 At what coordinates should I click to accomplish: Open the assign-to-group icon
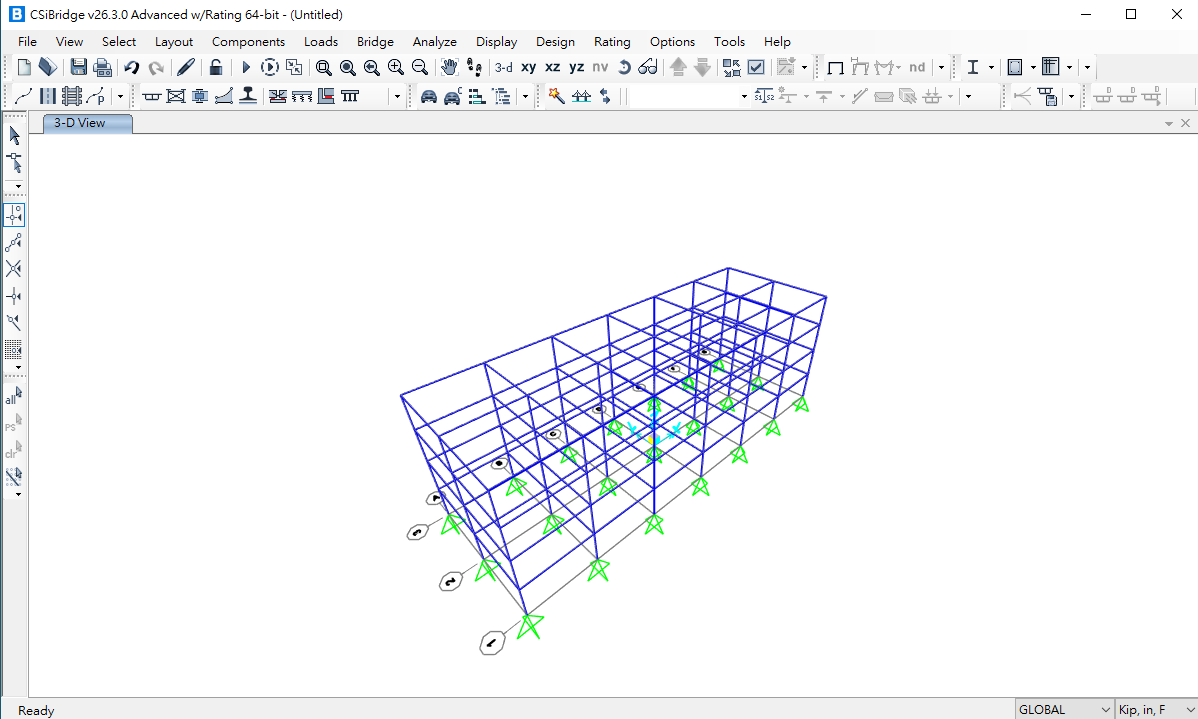[x=731, y=67]
